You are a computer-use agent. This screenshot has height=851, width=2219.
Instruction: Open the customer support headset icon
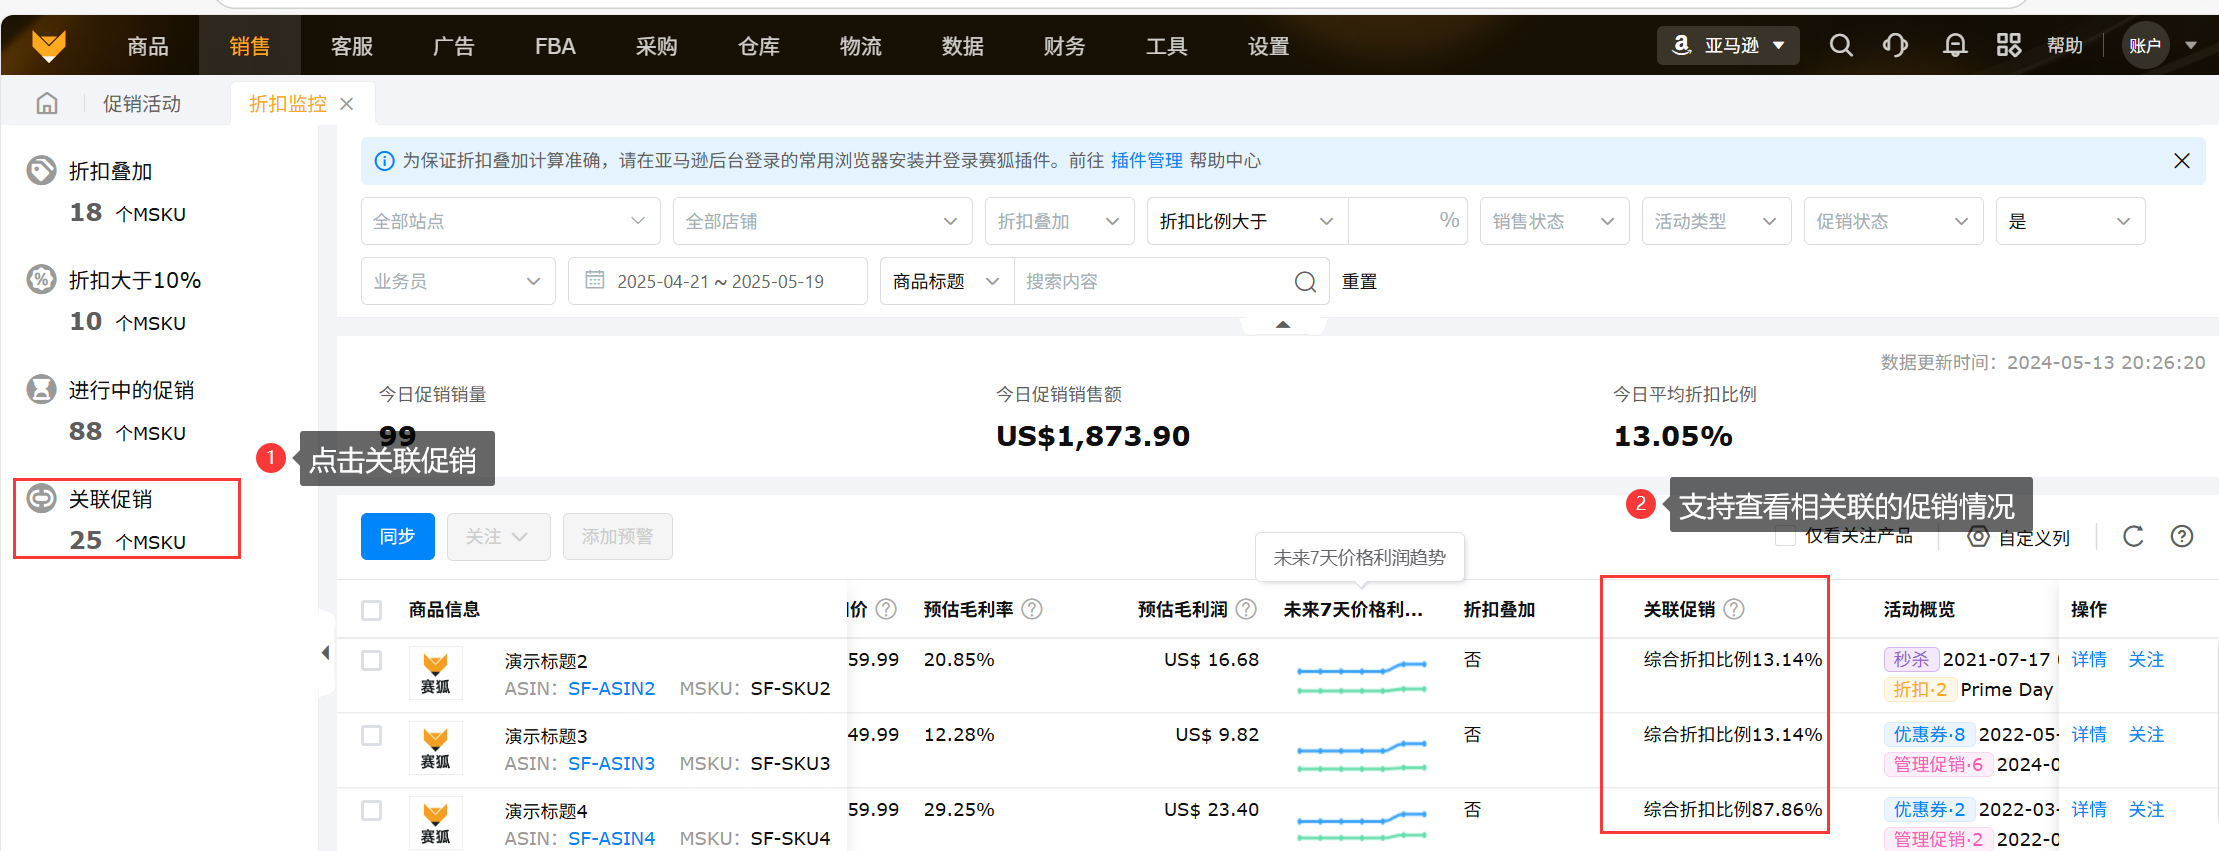(1895, 46)
